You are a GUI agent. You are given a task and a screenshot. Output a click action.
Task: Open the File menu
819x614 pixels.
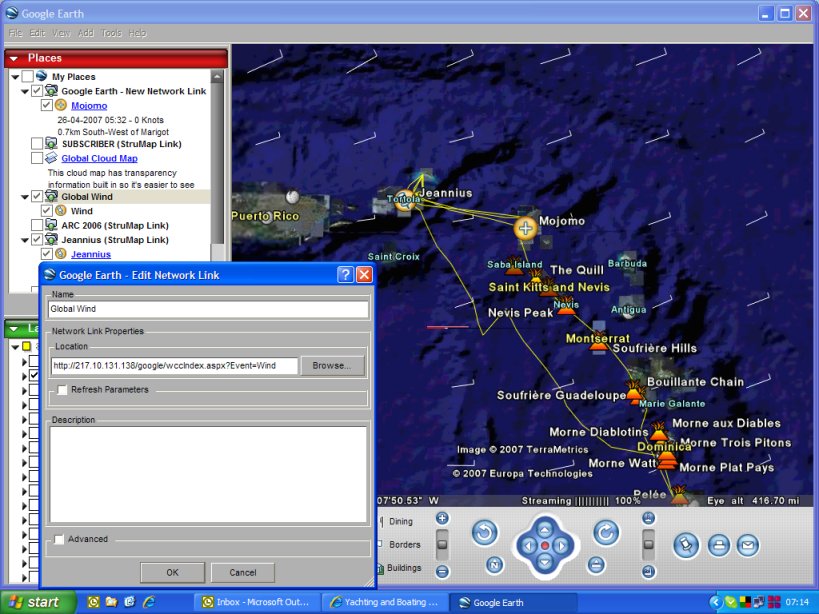click(15, 33)
